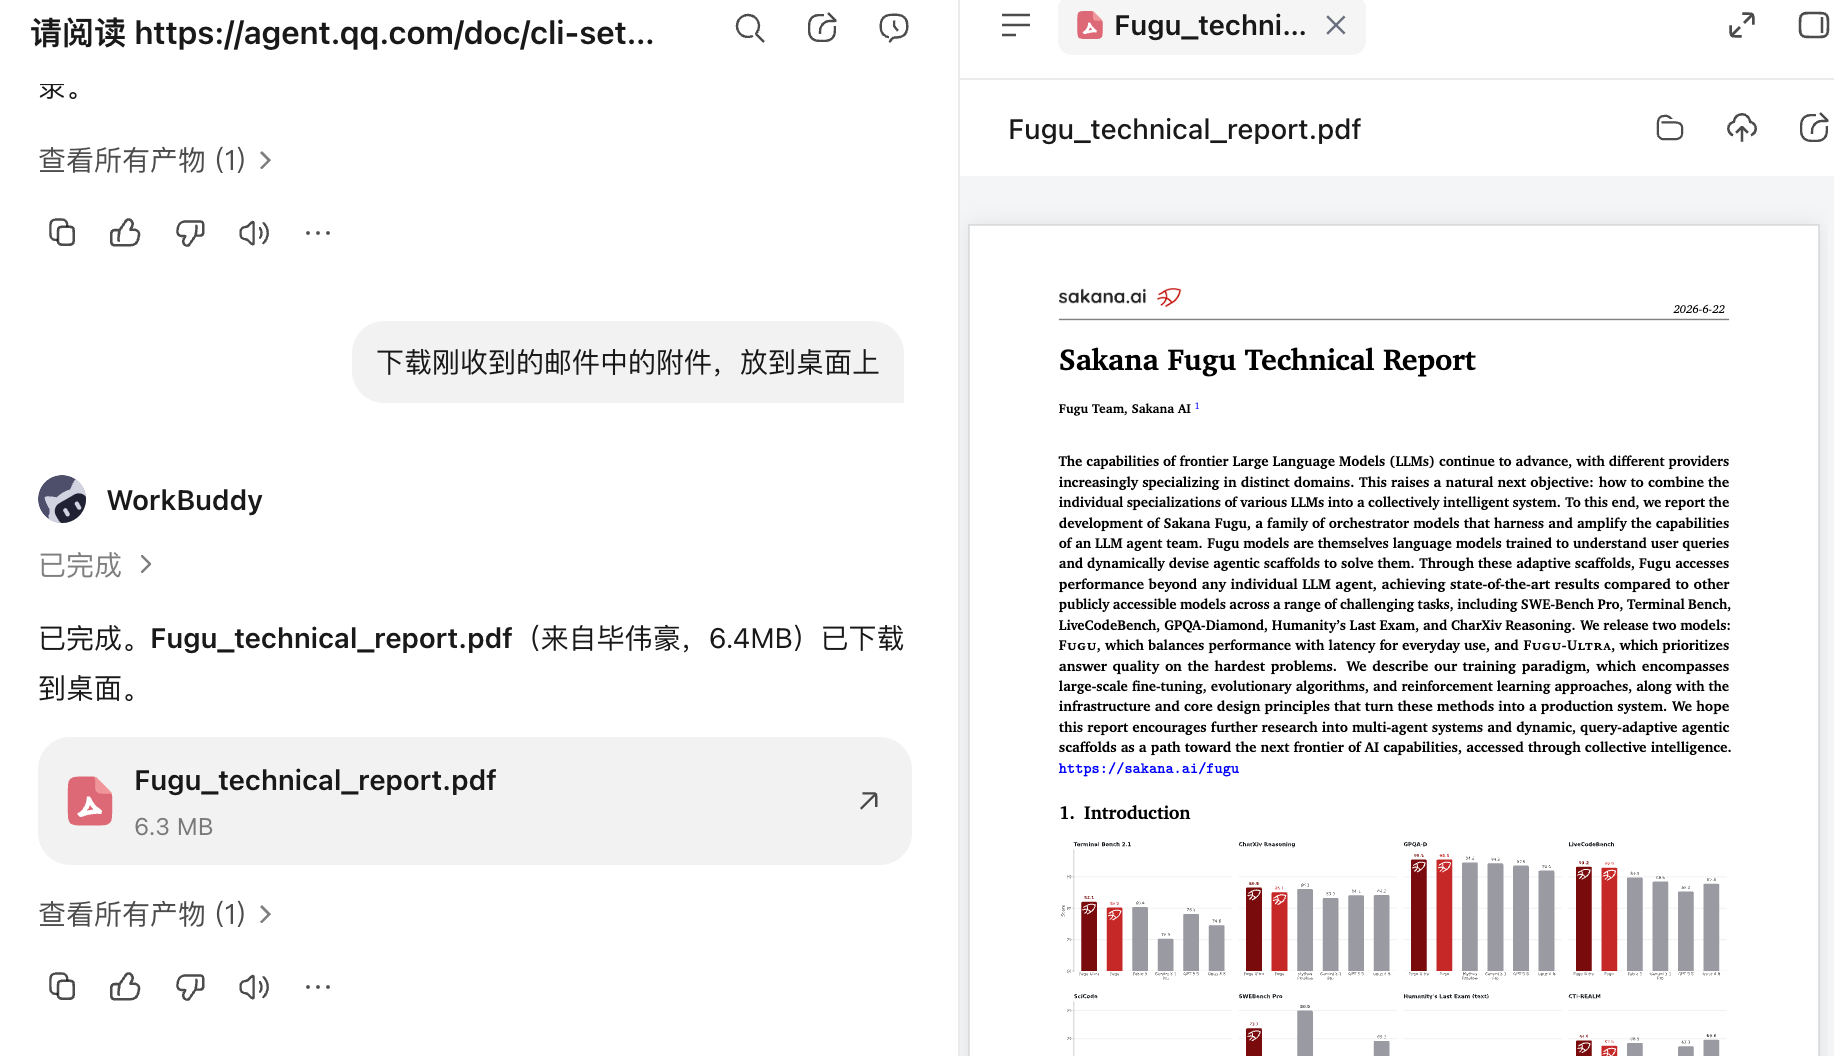Select the Fugu_techni... preview tab
This screenshot has width=1834, height=1056.
coord(1211,25)
